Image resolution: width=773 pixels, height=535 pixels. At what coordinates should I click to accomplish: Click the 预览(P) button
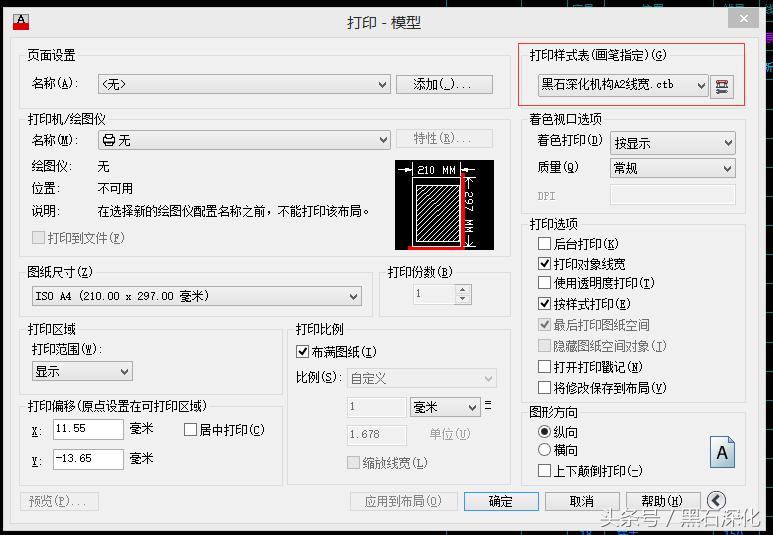pyautogui.click(x=59, y=501)
